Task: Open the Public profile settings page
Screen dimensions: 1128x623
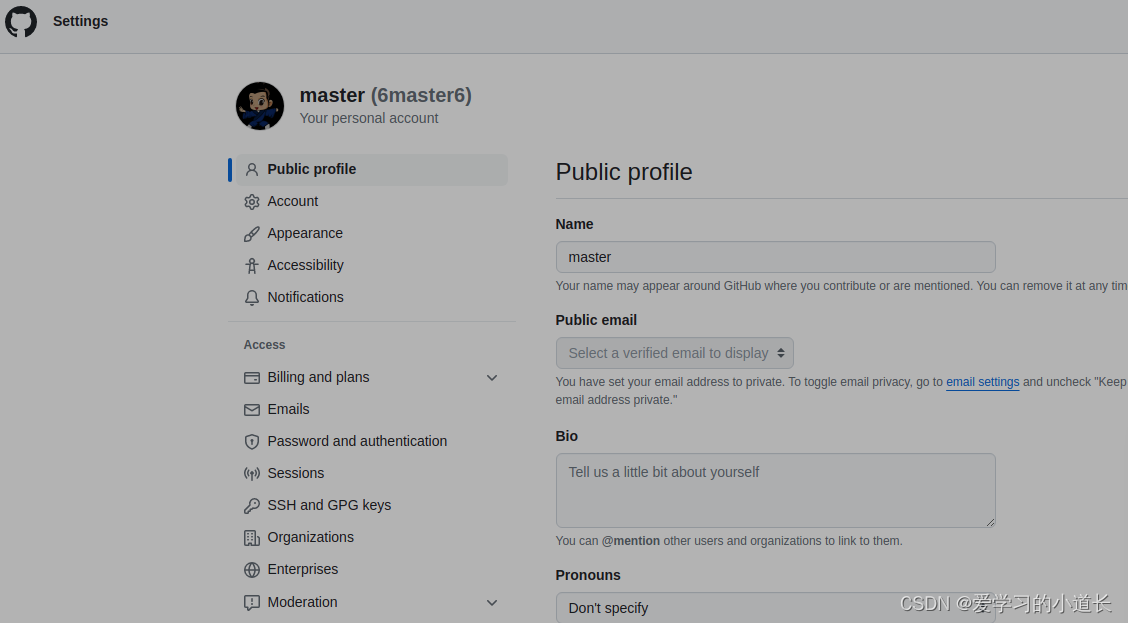Action: pos(372,170)
